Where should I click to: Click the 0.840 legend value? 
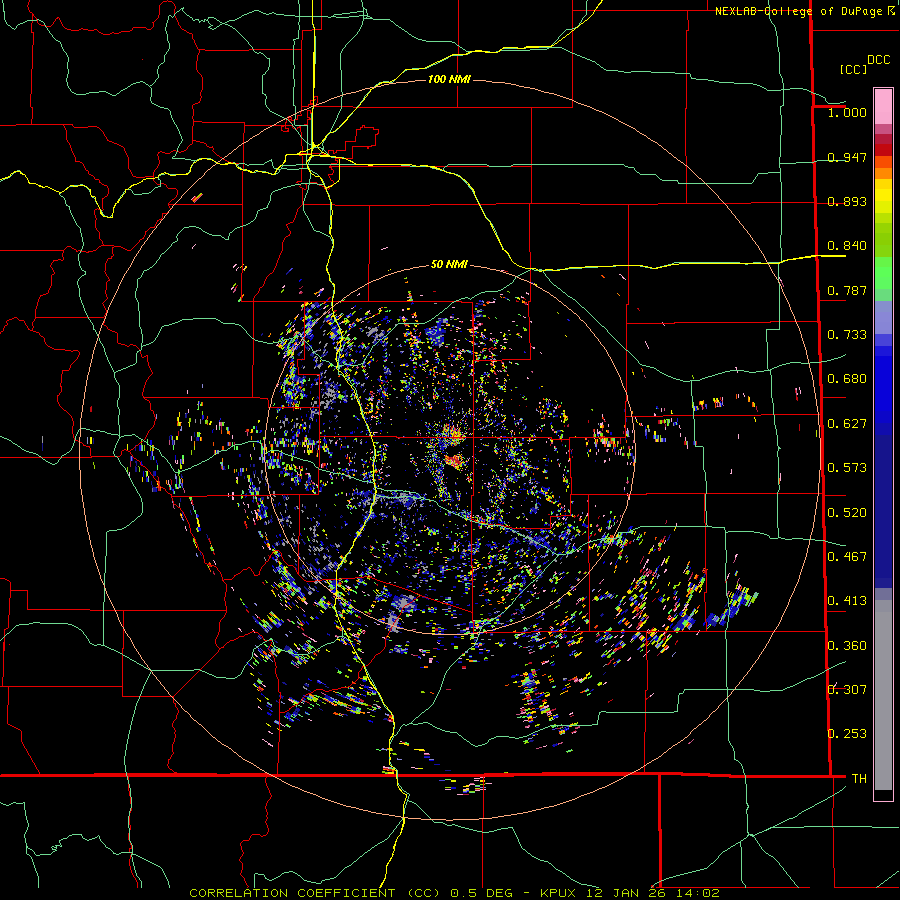tap(847, 246)
